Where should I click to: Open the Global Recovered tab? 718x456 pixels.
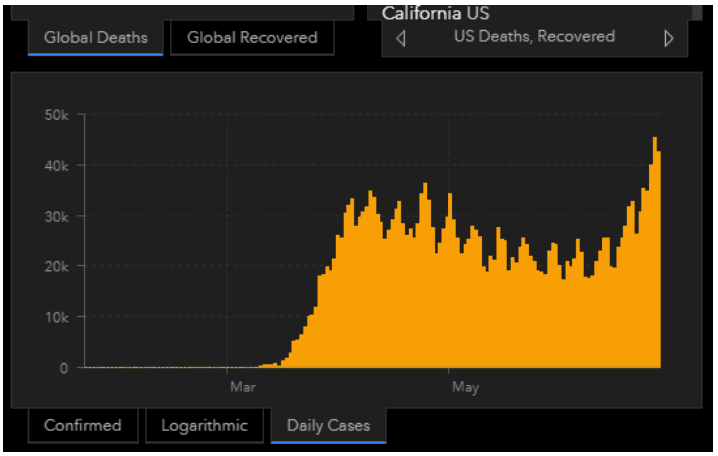click(x=252, y=38)
